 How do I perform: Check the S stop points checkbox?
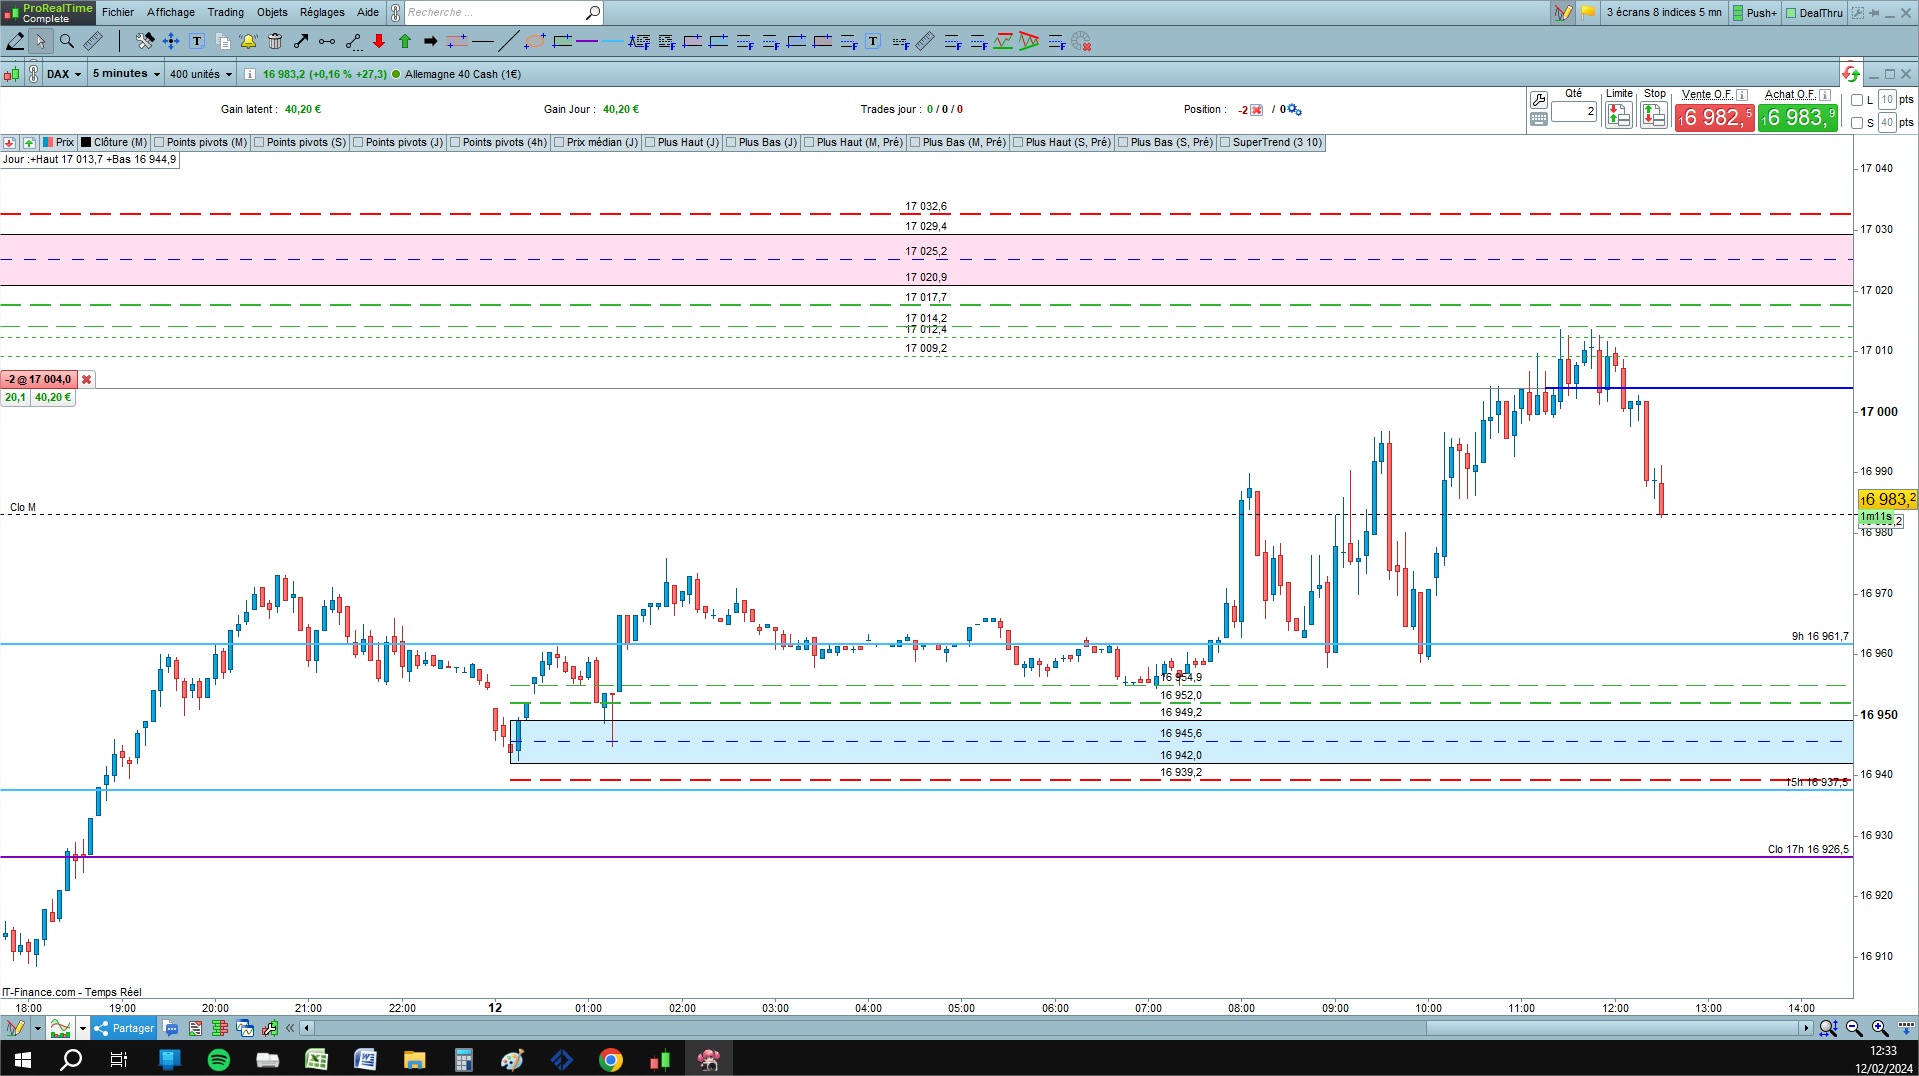click(1857, 123)
